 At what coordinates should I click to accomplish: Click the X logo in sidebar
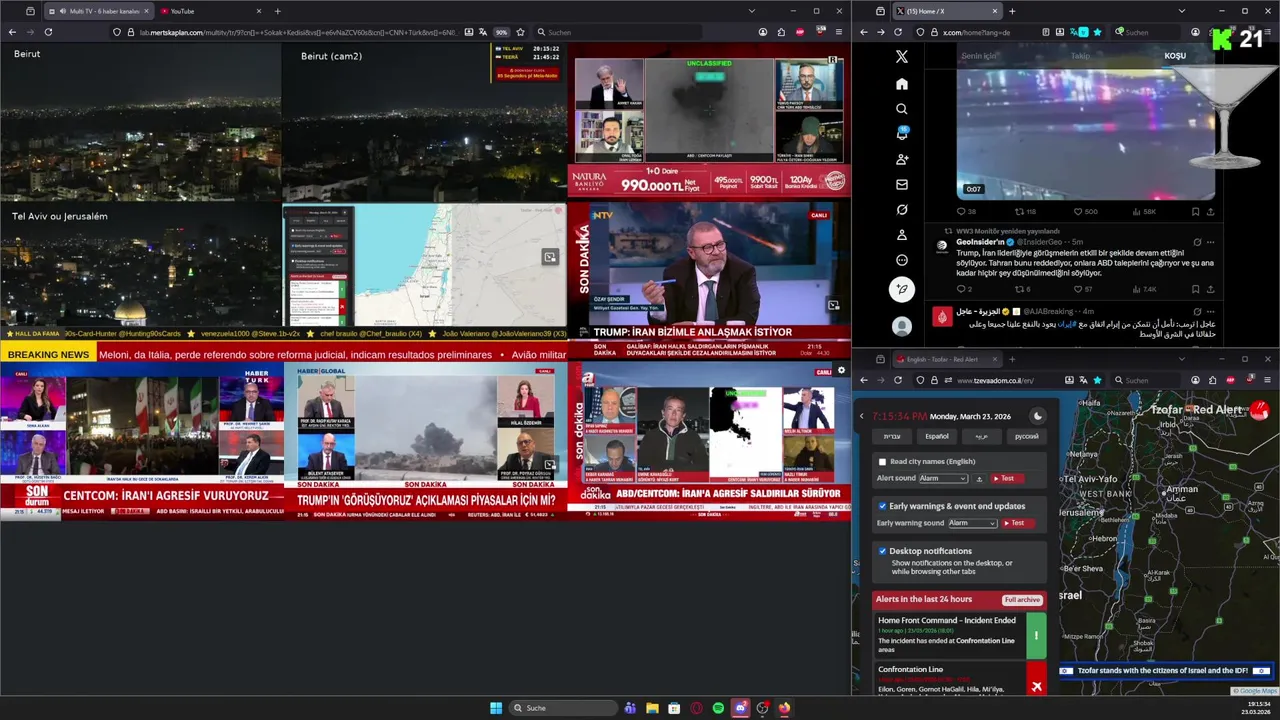[902, 57]
